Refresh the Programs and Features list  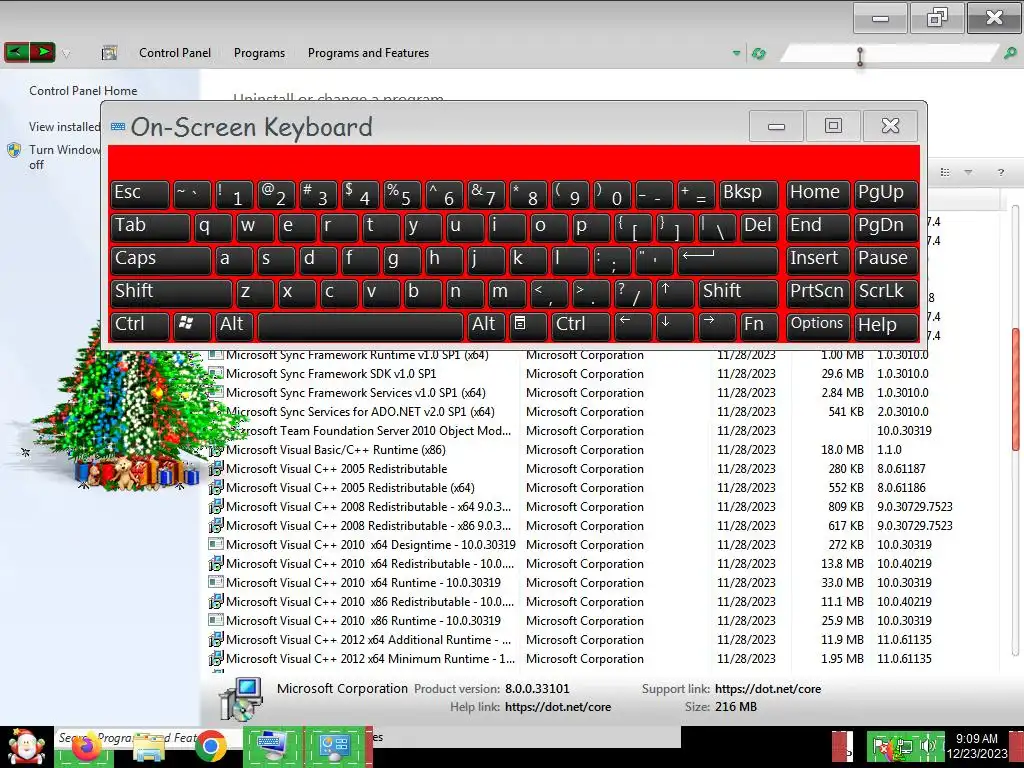coord(759,54)
